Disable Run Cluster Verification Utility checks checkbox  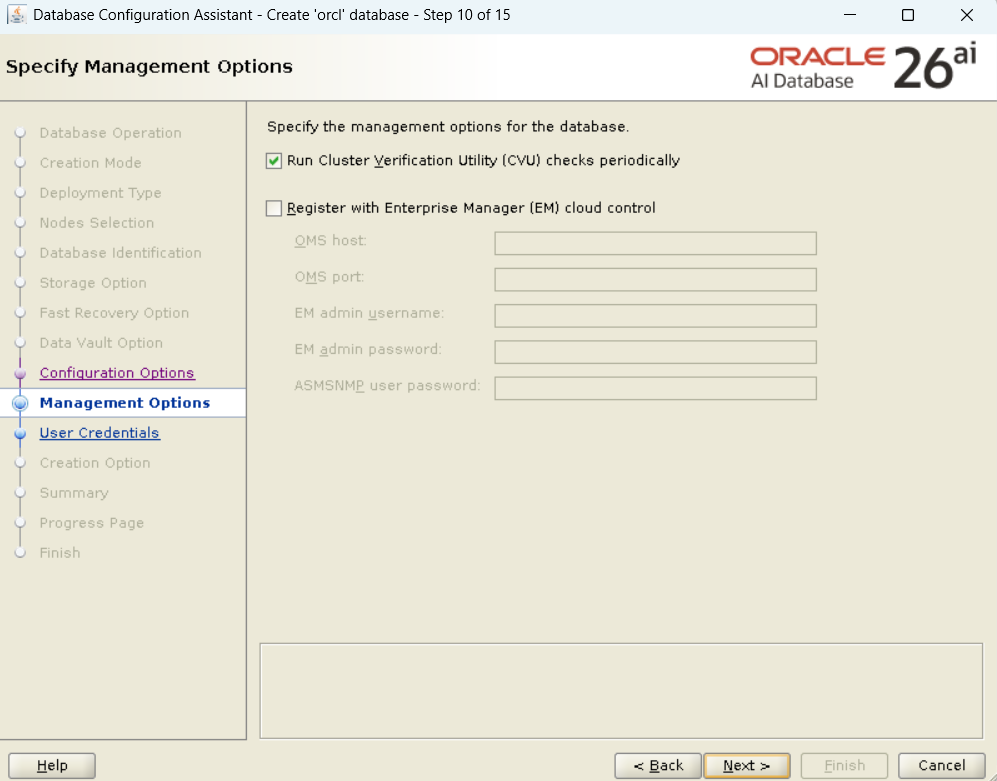click(x=274, y=161)
